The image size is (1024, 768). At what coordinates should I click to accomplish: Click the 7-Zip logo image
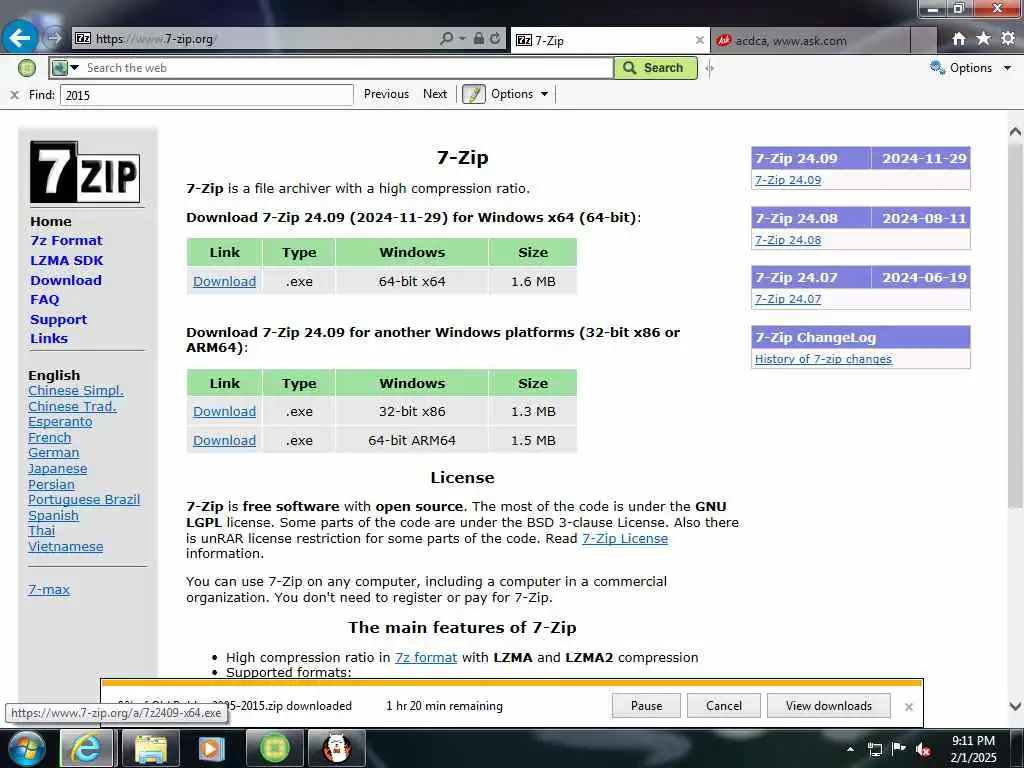tap(85, 172)
